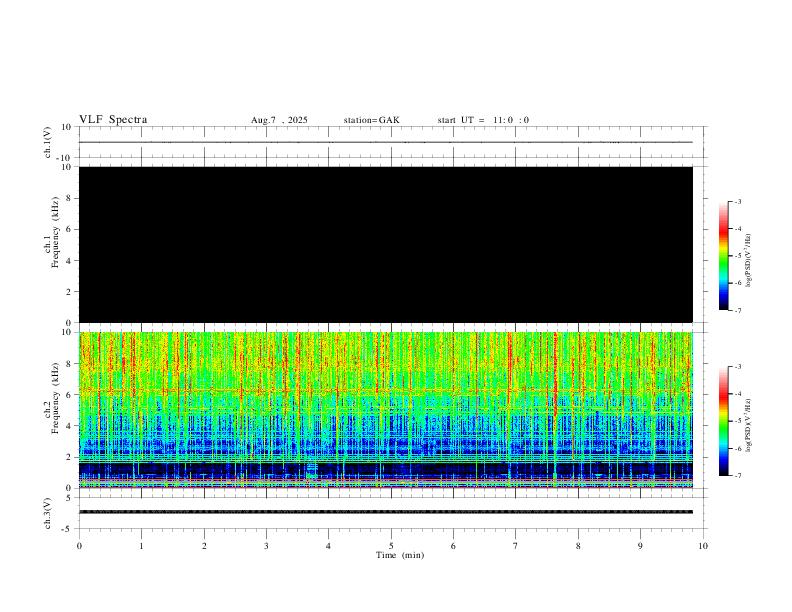Click the date label 'Aug.7 , 2025'
This screenshot has width=792, height=612.
pos(279,120)
